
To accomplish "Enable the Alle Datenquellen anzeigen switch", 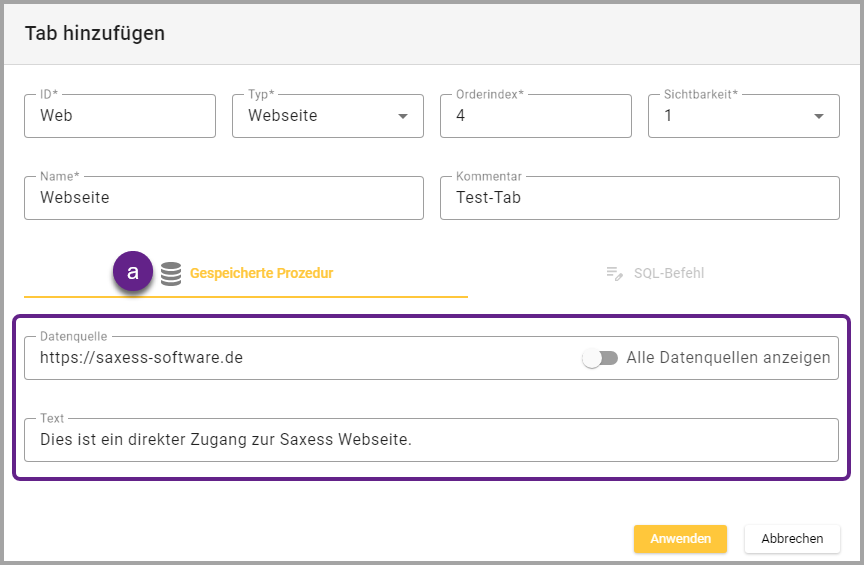I will [600, 358].
